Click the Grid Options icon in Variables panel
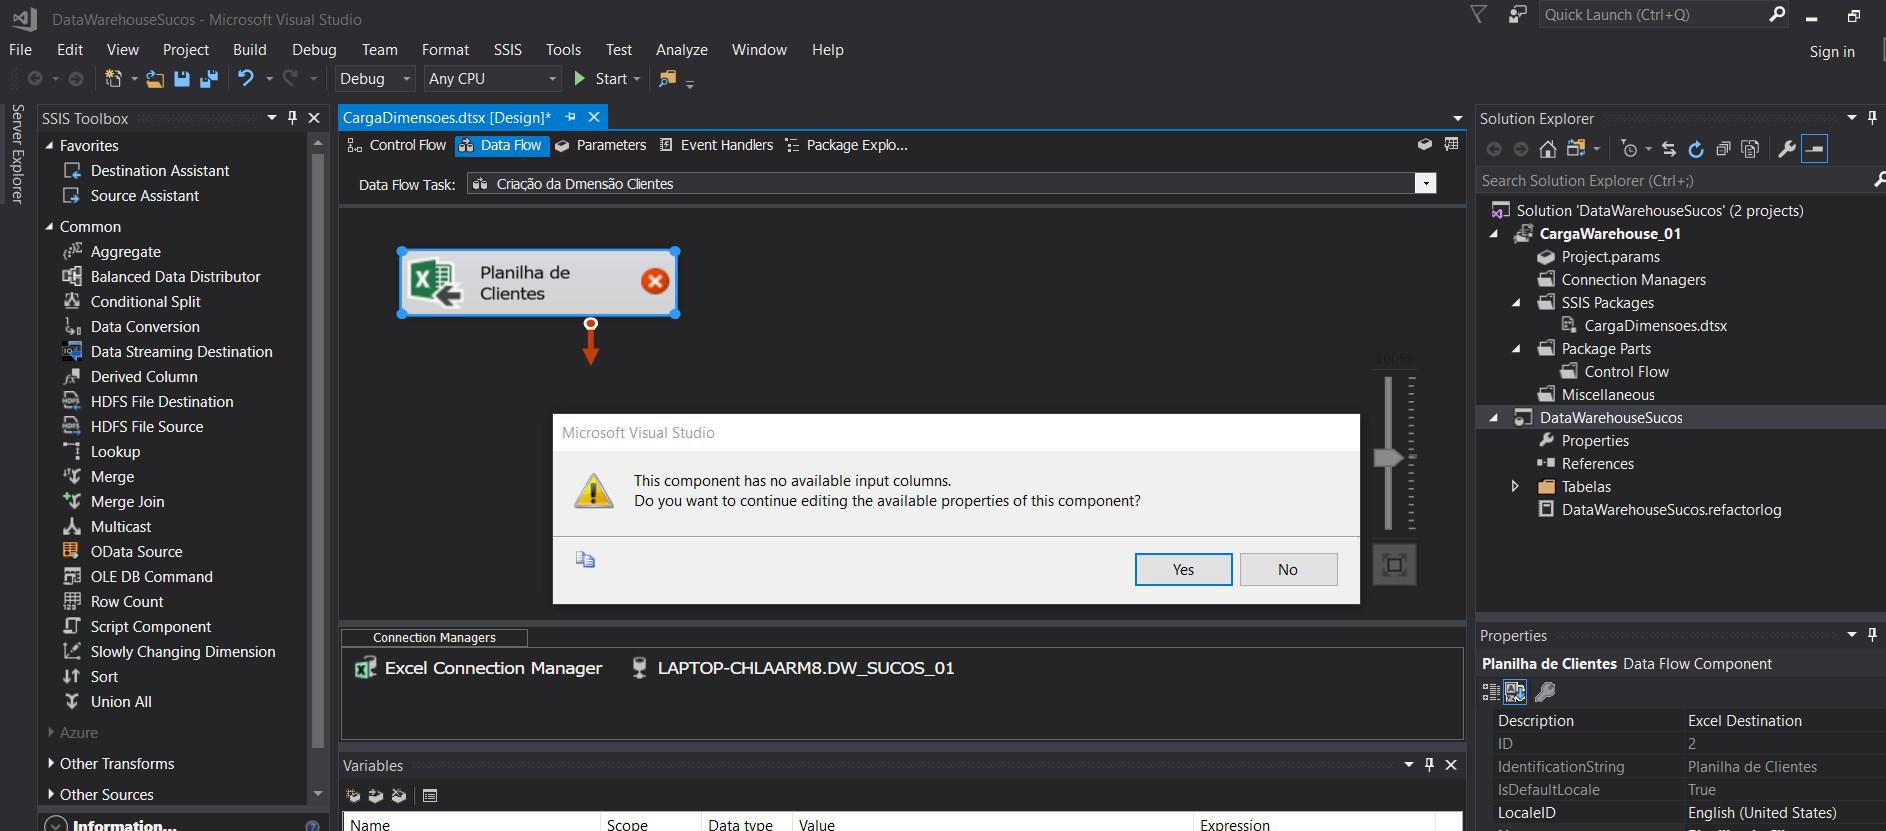The image size is (1886, 831). pyautogui.click(x=430, y=796)
